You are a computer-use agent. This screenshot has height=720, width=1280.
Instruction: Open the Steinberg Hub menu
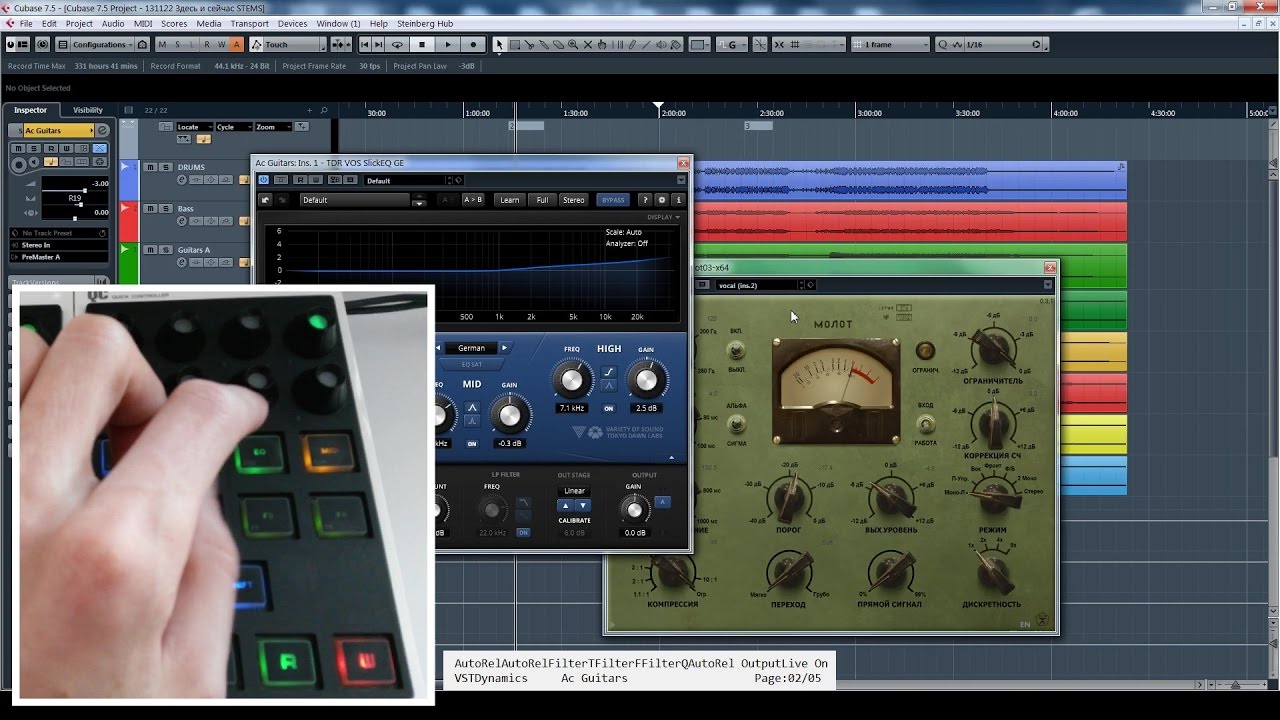425,23
